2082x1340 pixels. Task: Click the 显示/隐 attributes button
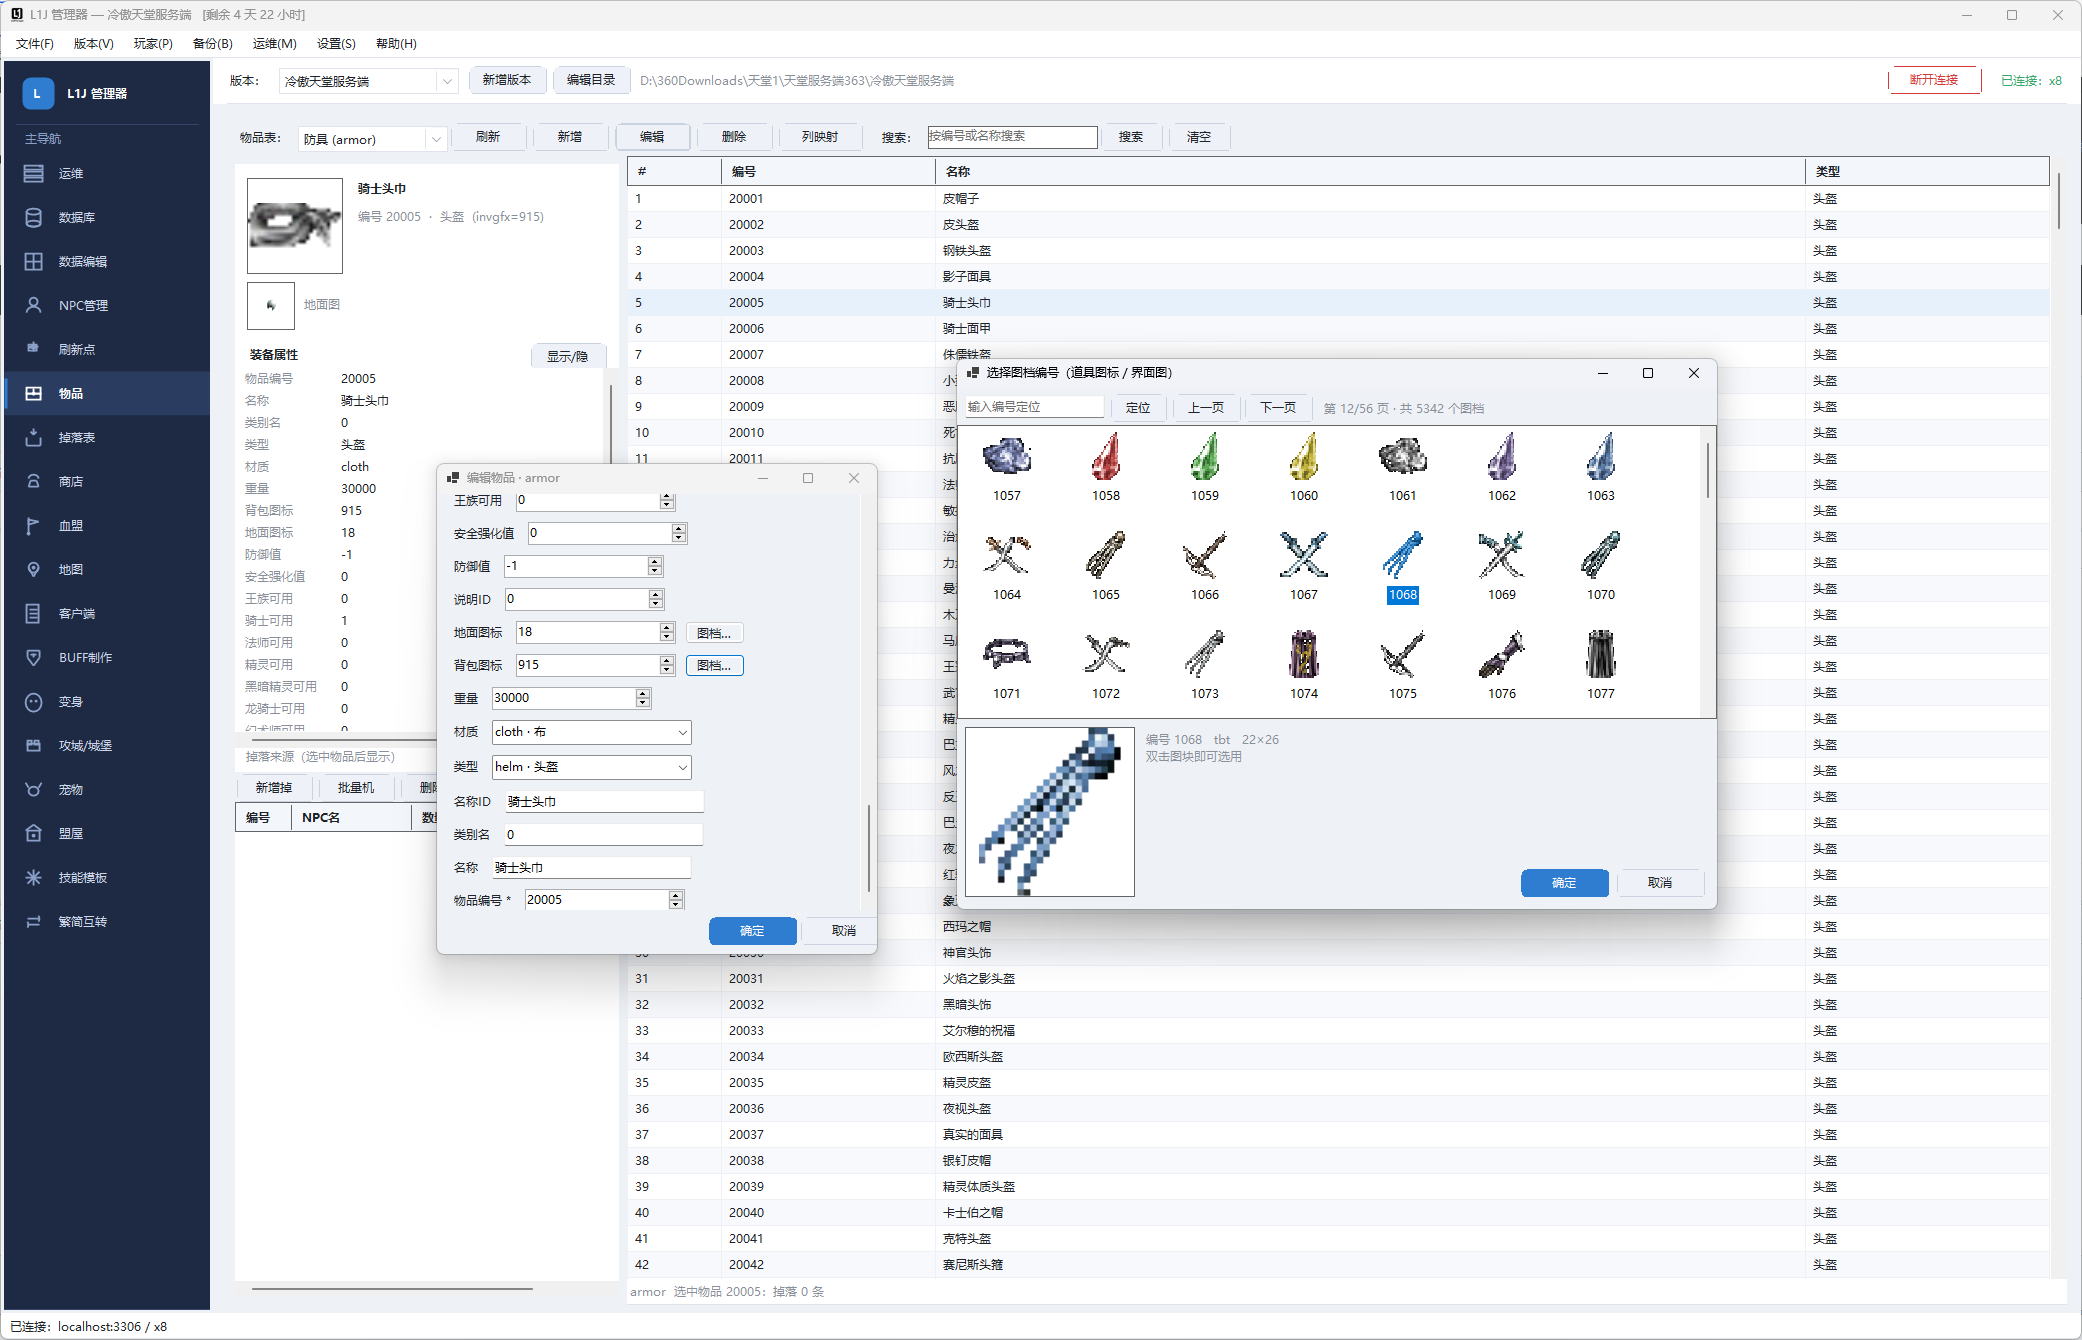click(x=567, y=356)
